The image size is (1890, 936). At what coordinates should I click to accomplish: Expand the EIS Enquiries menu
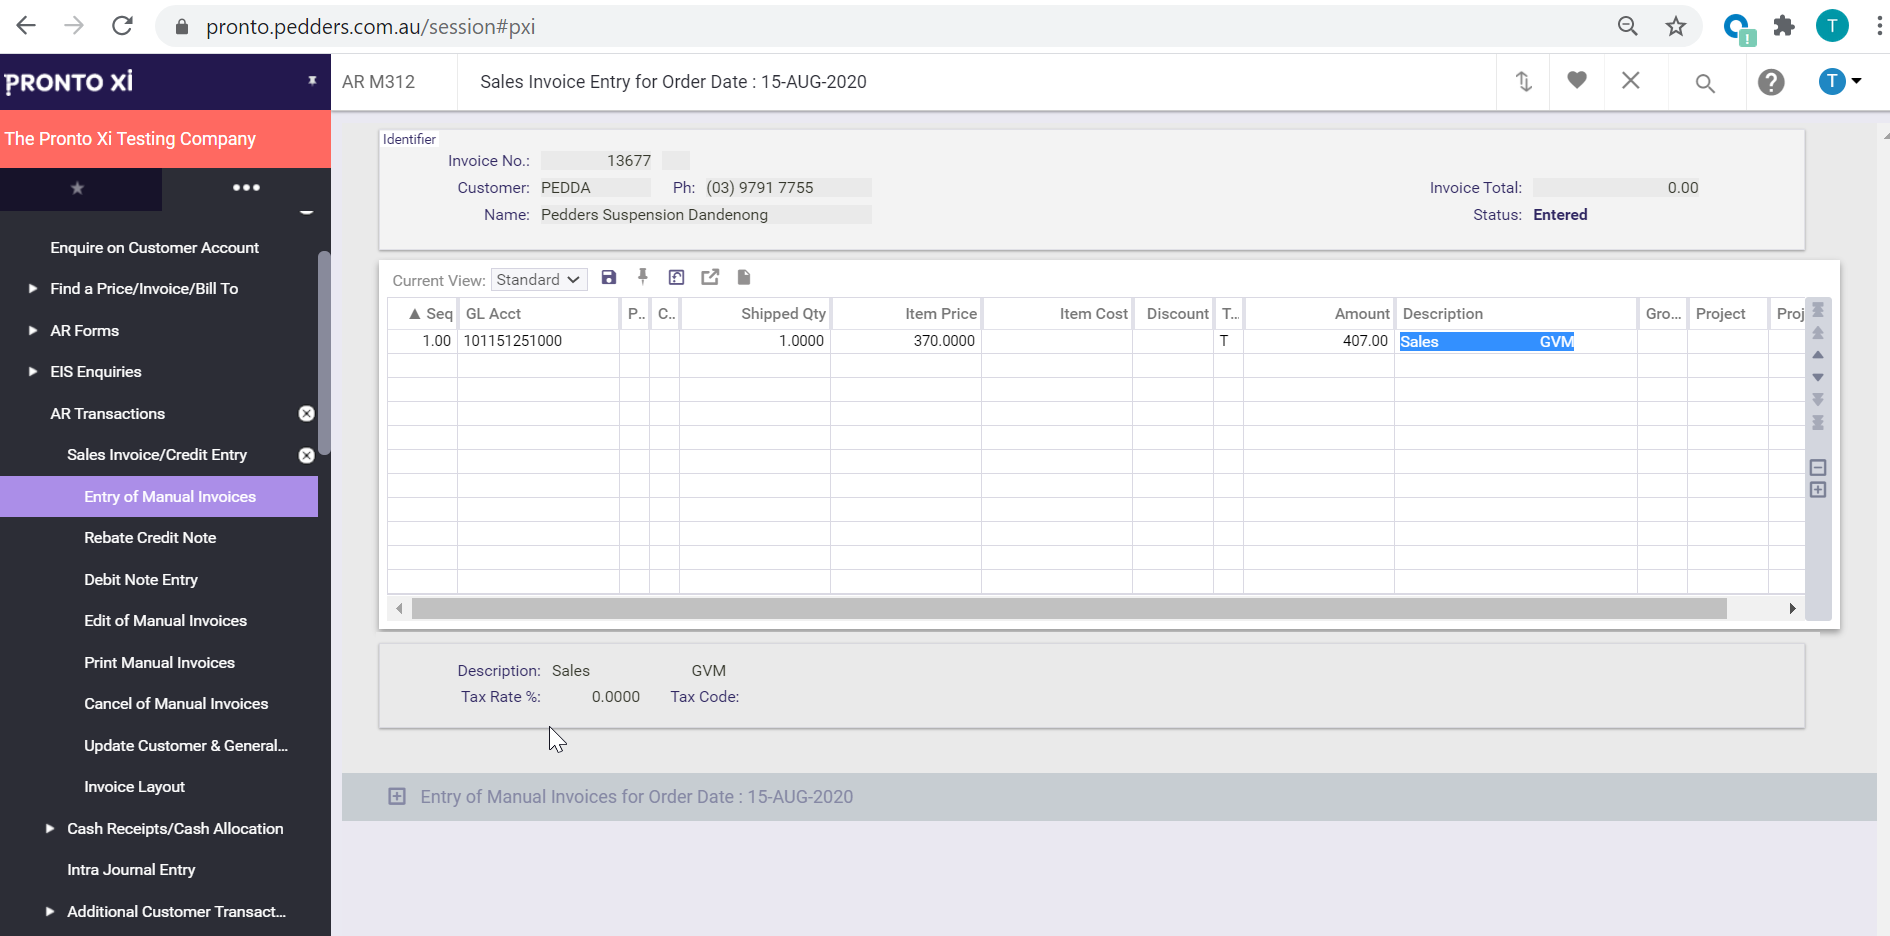(33, 371)
